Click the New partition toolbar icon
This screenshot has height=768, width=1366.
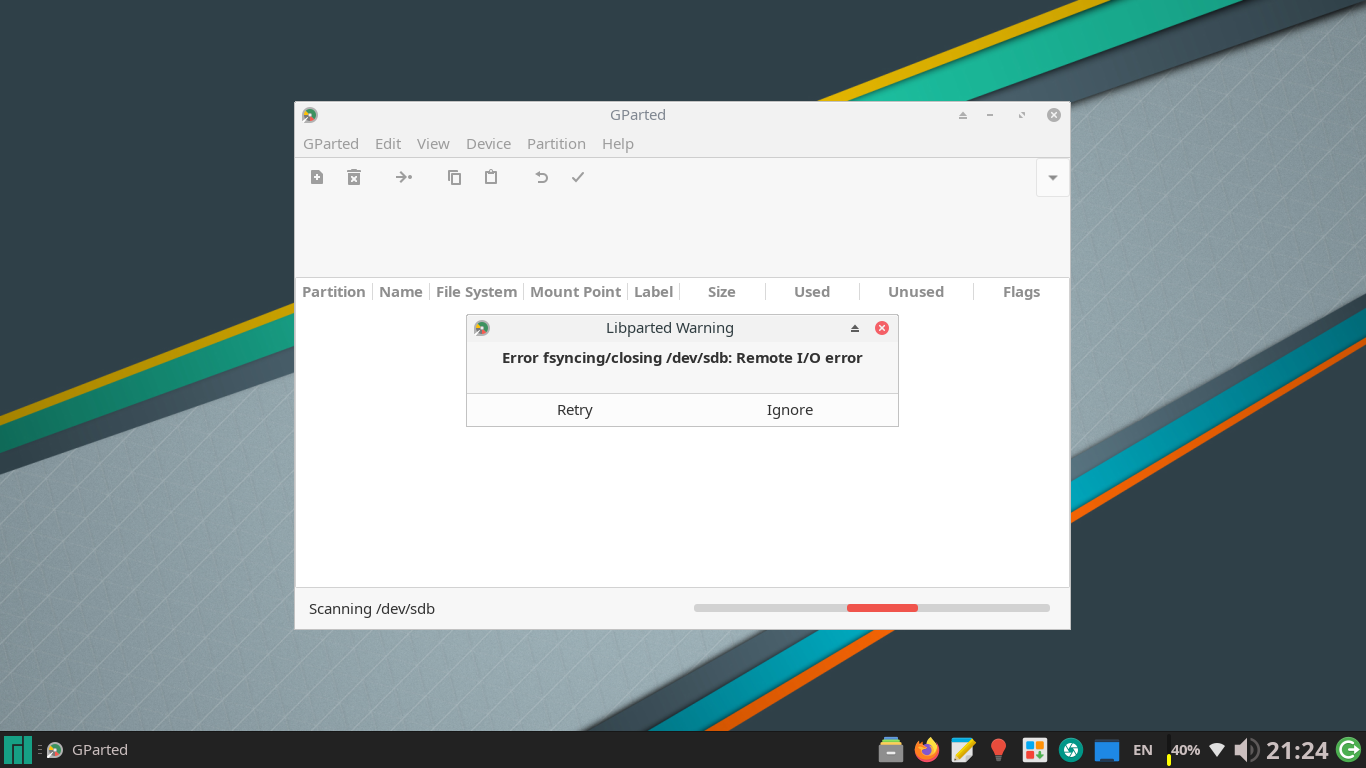pyautogui.click(x=317, y=177)
